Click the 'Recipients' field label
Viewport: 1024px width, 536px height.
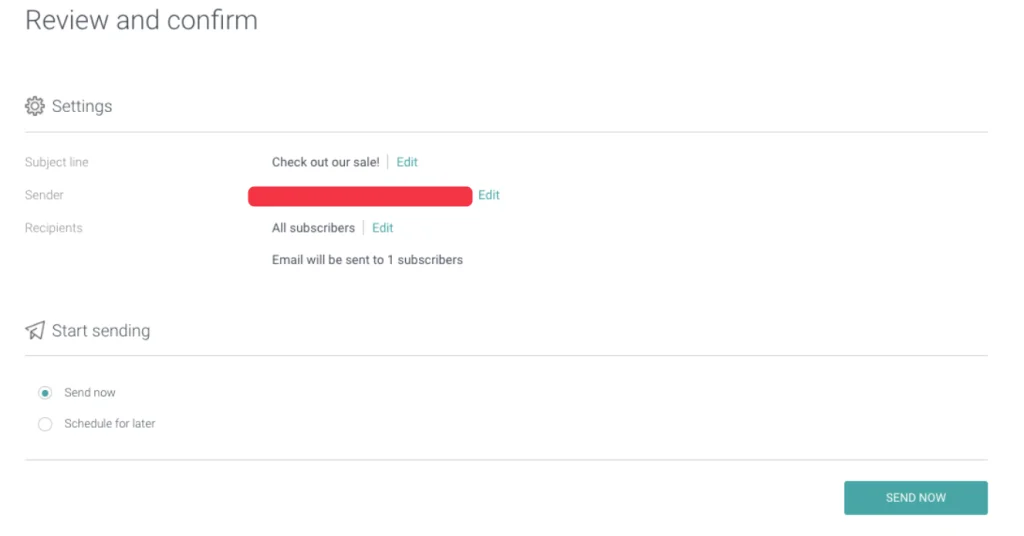[54, 228]
